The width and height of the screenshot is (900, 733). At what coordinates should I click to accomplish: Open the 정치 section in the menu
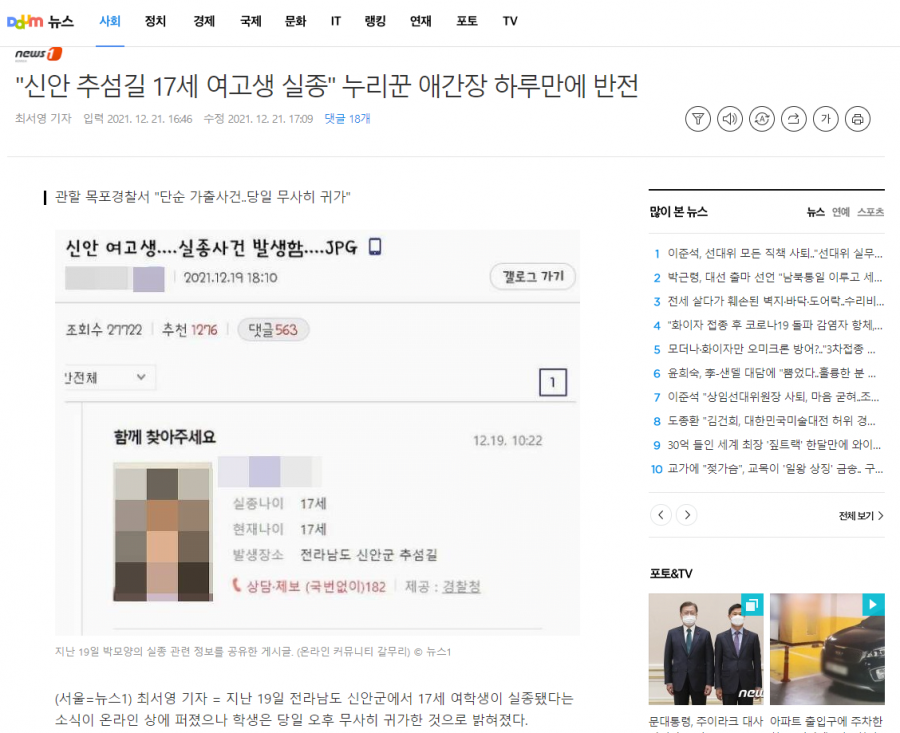point(155,21)
